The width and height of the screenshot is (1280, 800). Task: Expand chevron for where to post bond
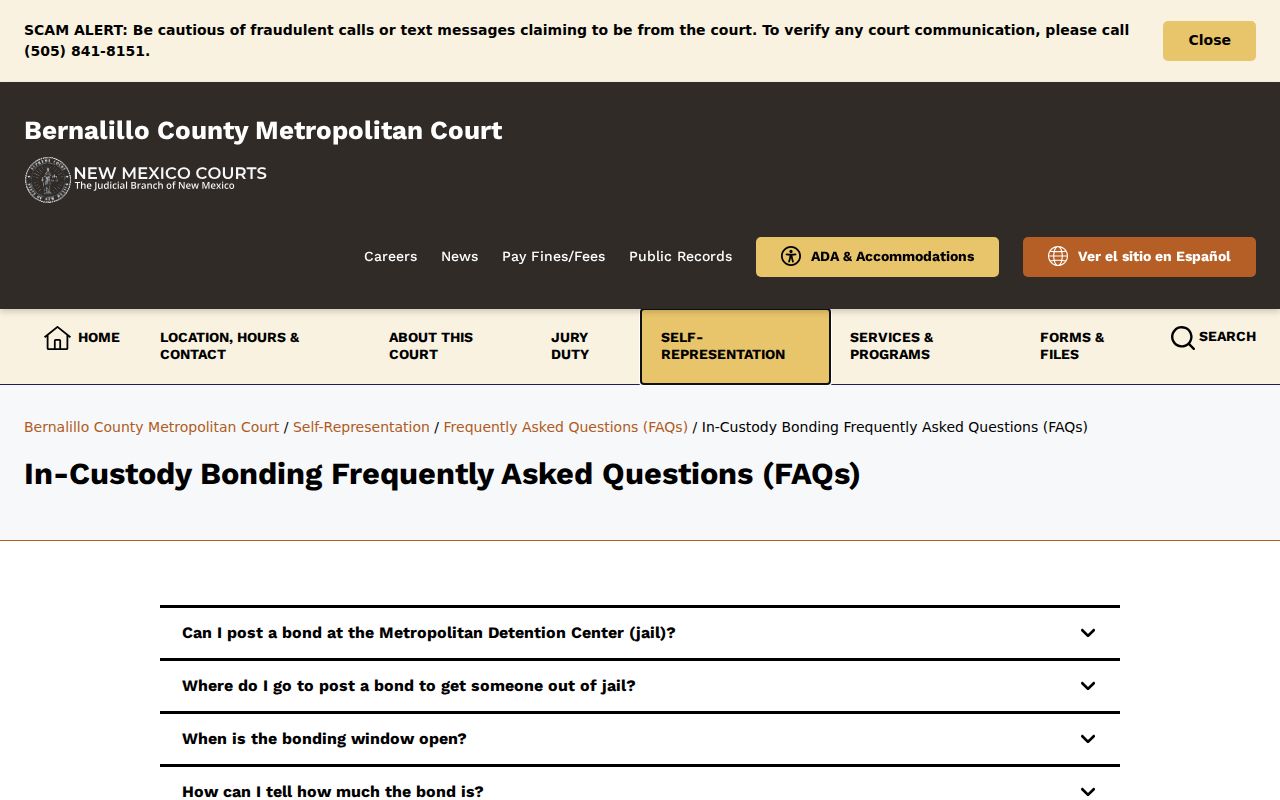(x=1088, y=686)
